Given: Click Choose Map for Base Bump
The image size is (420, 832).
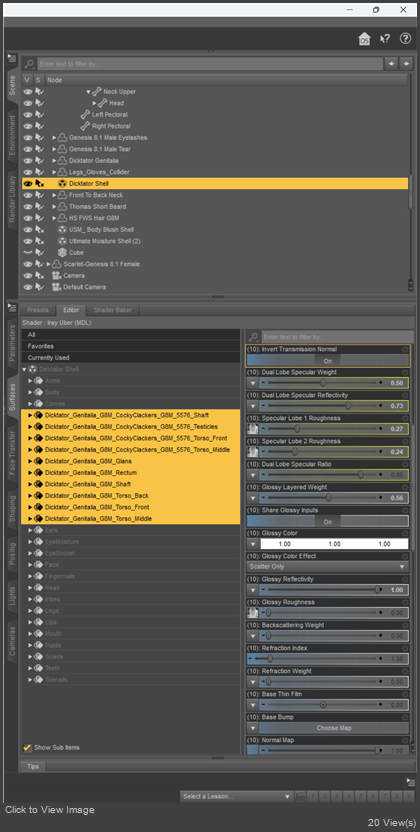Looking at the screenshot, I should [334, 728].
